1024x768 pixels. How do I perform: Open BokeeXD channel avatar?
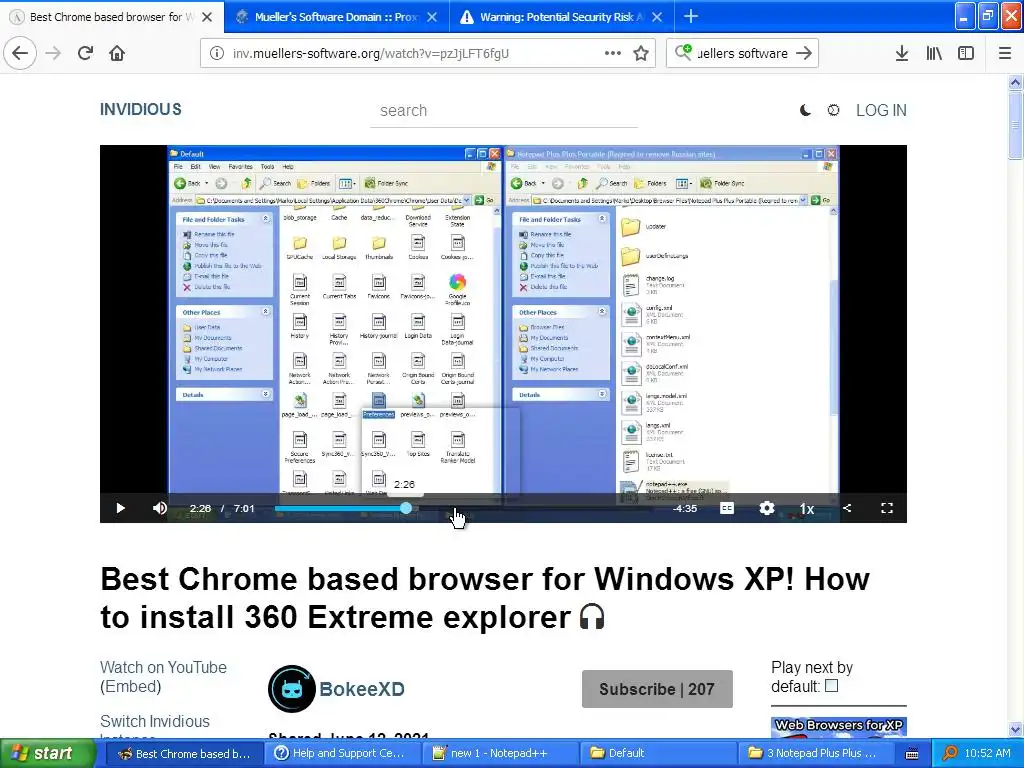coord(291,689)
